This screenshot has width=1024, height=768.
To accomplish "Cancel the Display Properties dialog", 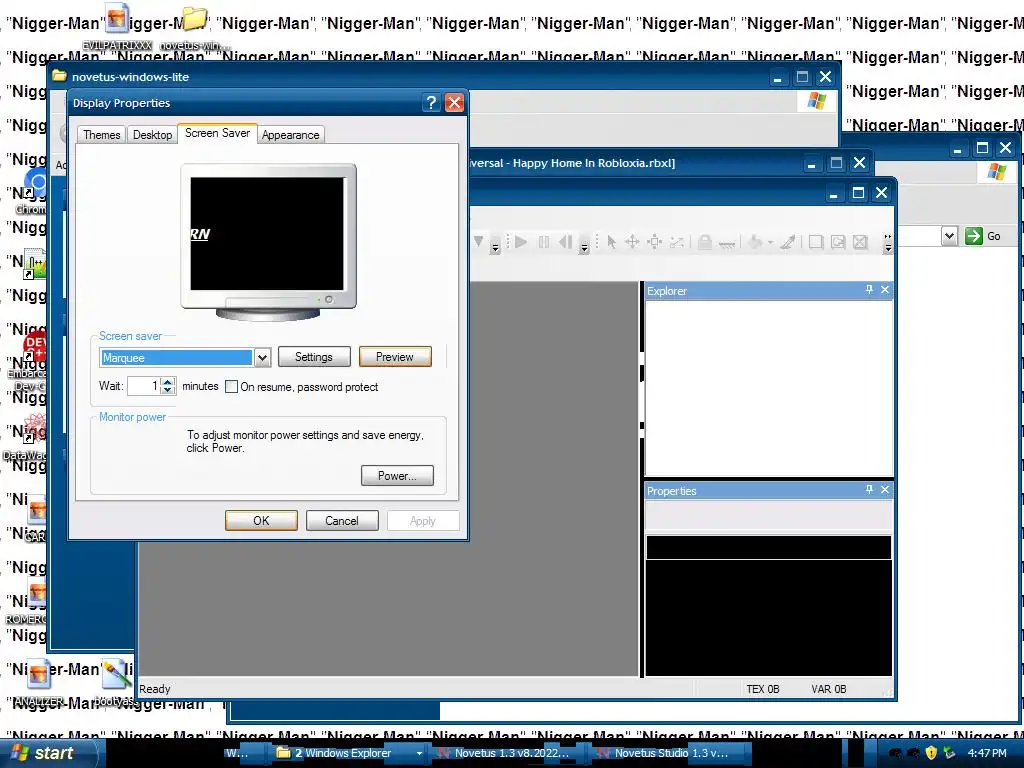I will 342,520.
